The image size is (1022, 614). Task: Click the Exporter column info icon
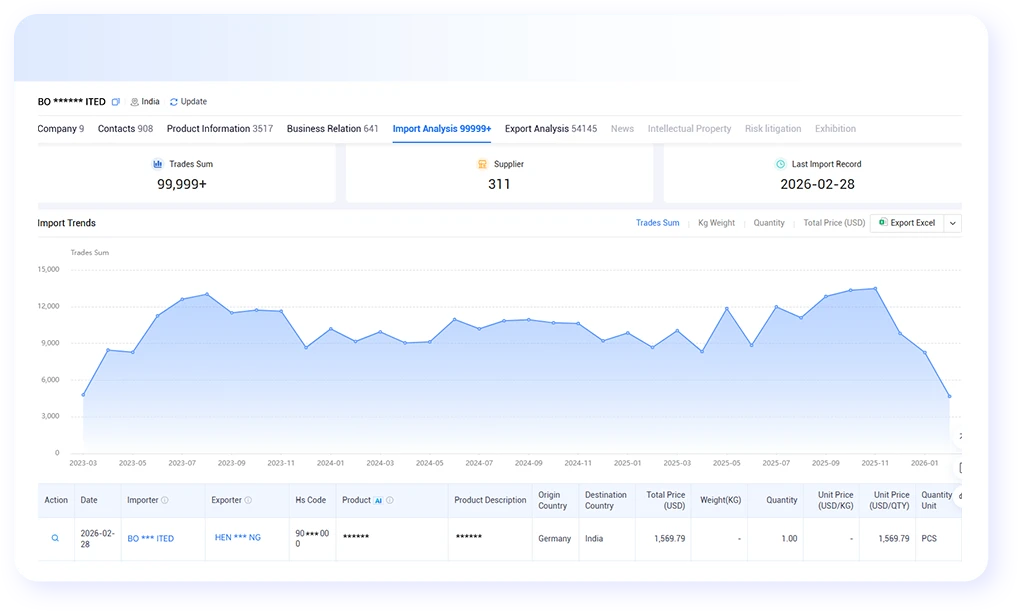[248, 500]
